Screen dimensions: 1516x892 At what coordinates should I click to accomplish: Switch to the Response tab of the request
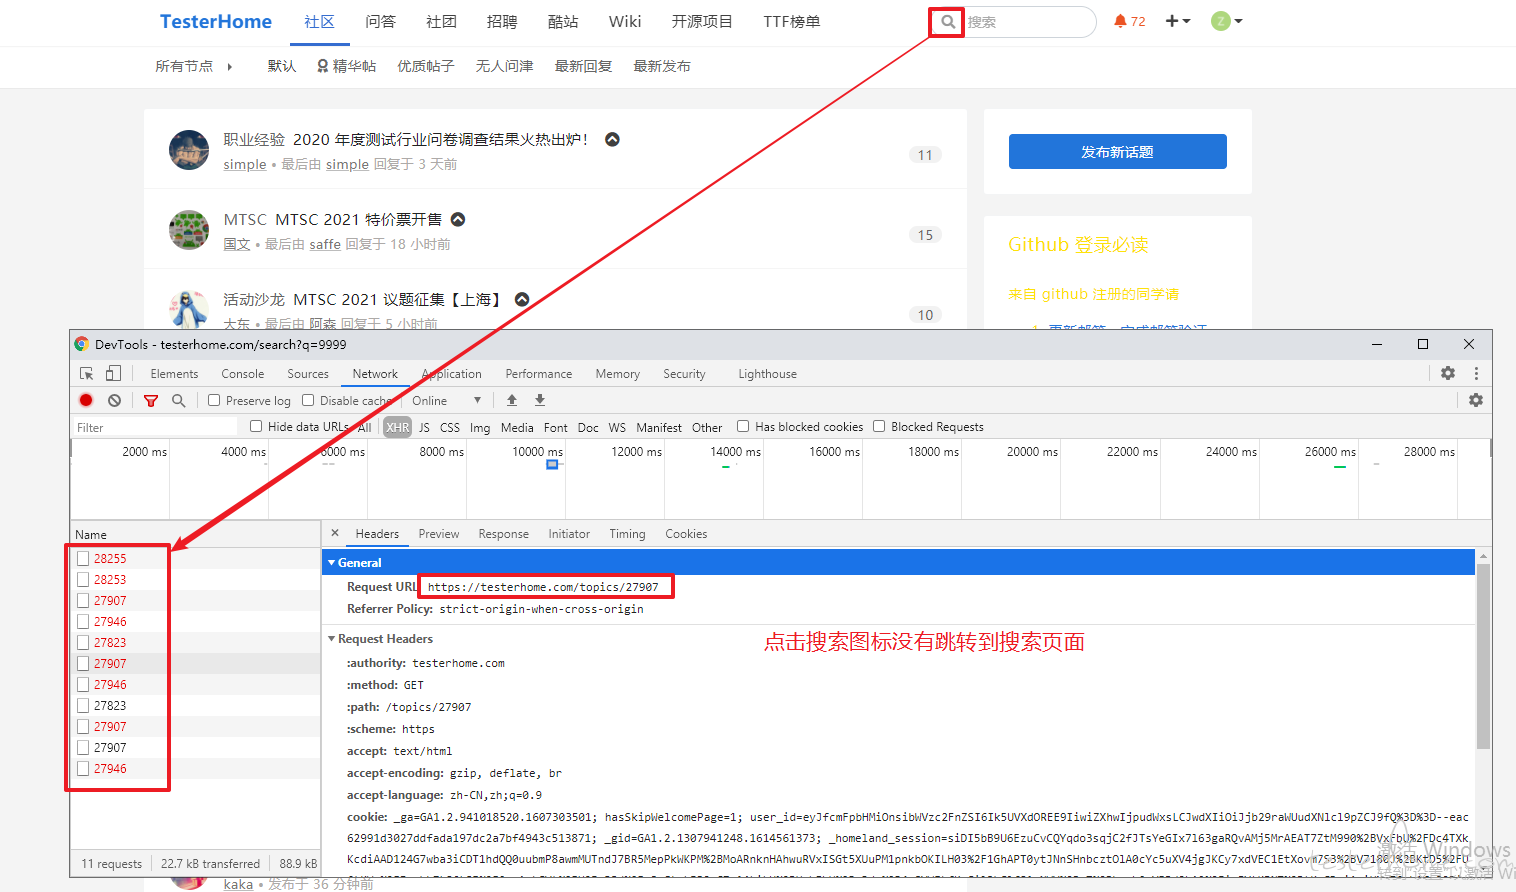tap(504, 534)
